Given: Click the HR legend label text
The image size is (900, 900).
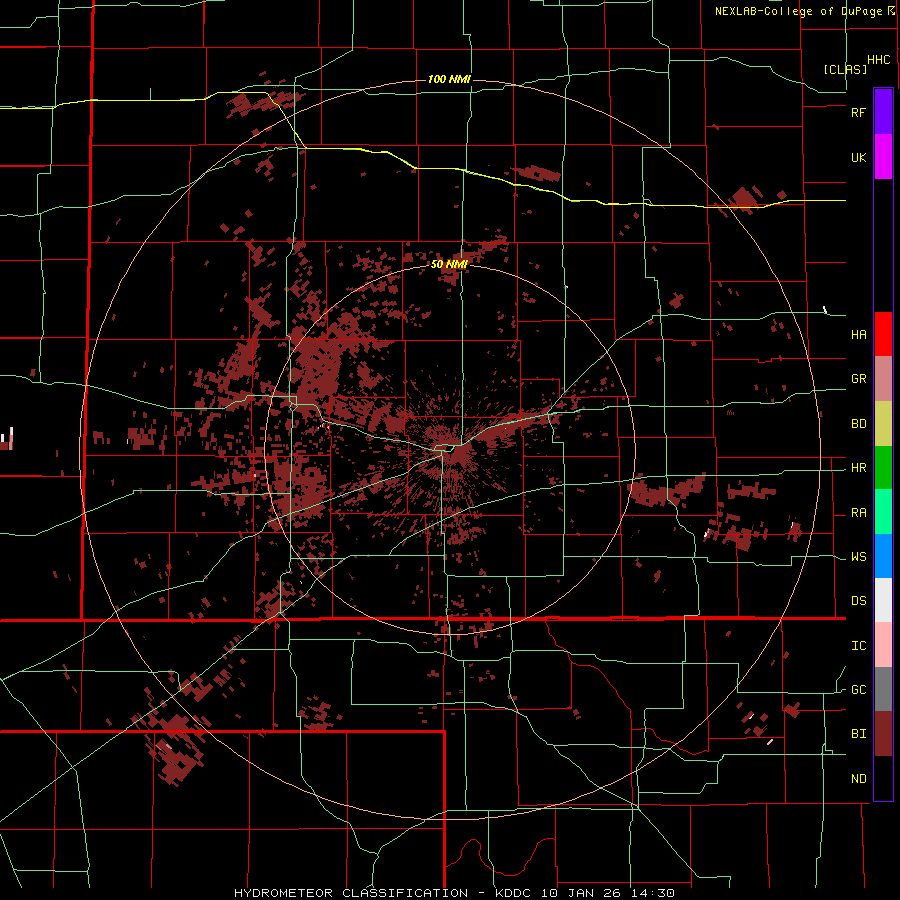Looking at the screenshot, I should click(x=858, y=468).
